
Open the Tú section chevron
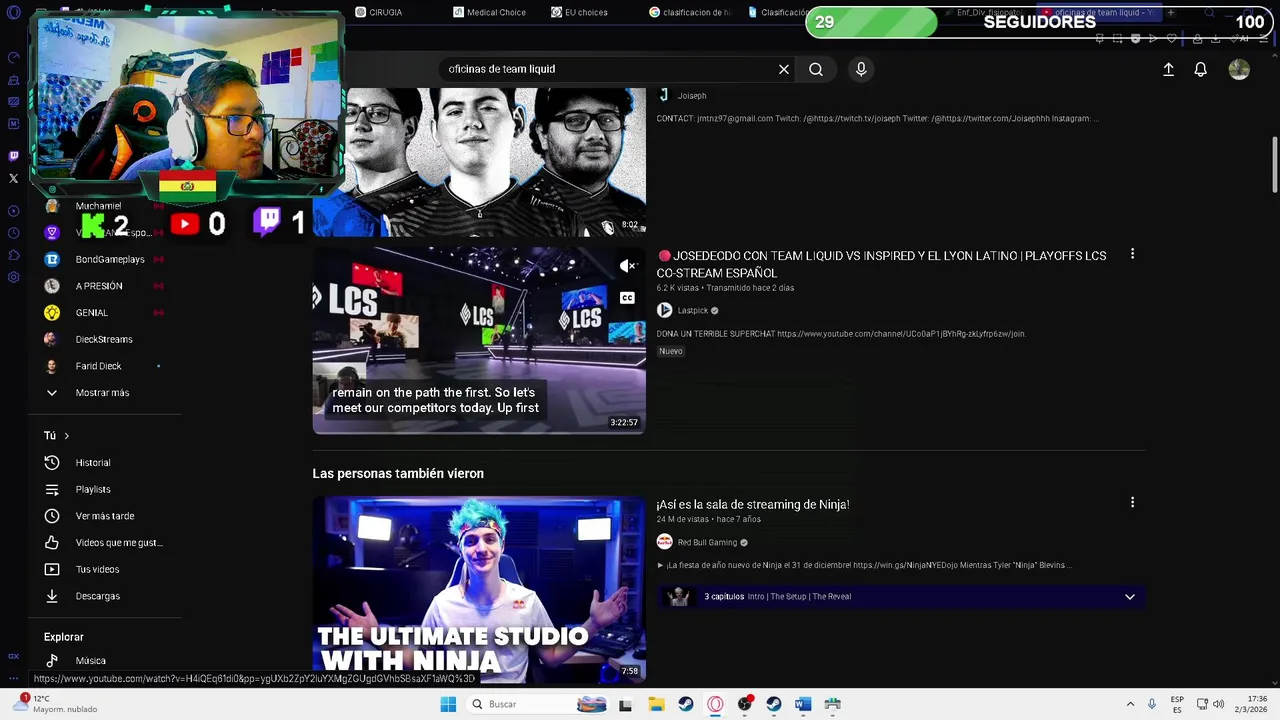(67, 436)
